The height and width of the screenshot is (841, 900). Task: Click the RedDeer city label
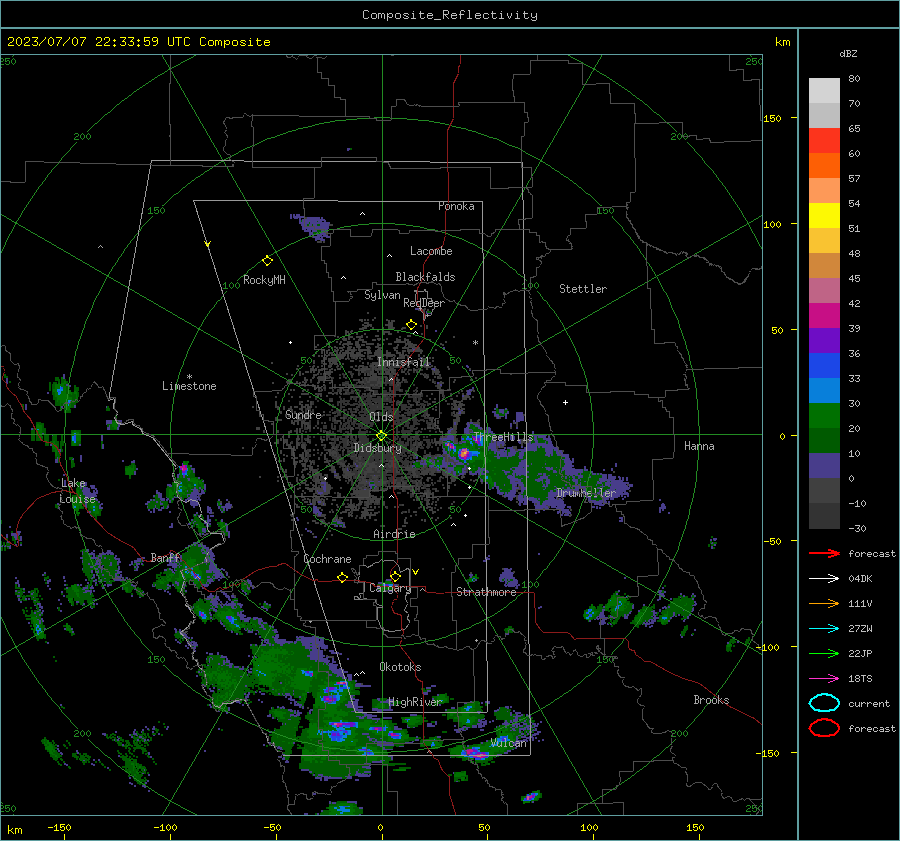pos(424,303)
